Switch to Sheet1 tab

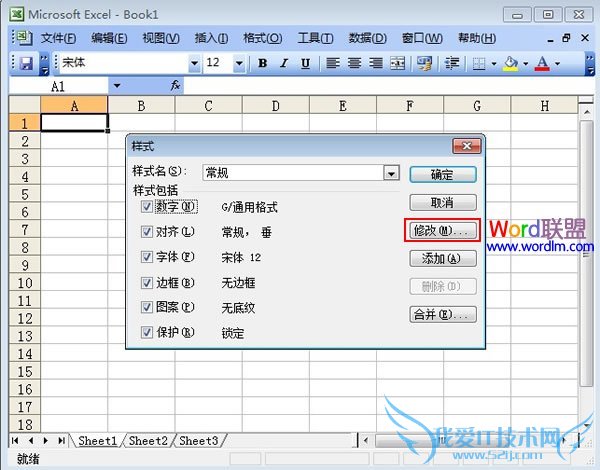tap(98, 441)
